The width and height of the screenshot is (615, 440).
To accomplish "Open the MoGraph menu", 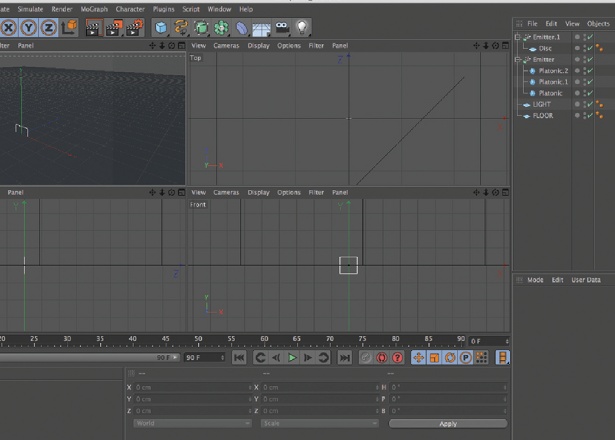I will click(x=94, y=9).
